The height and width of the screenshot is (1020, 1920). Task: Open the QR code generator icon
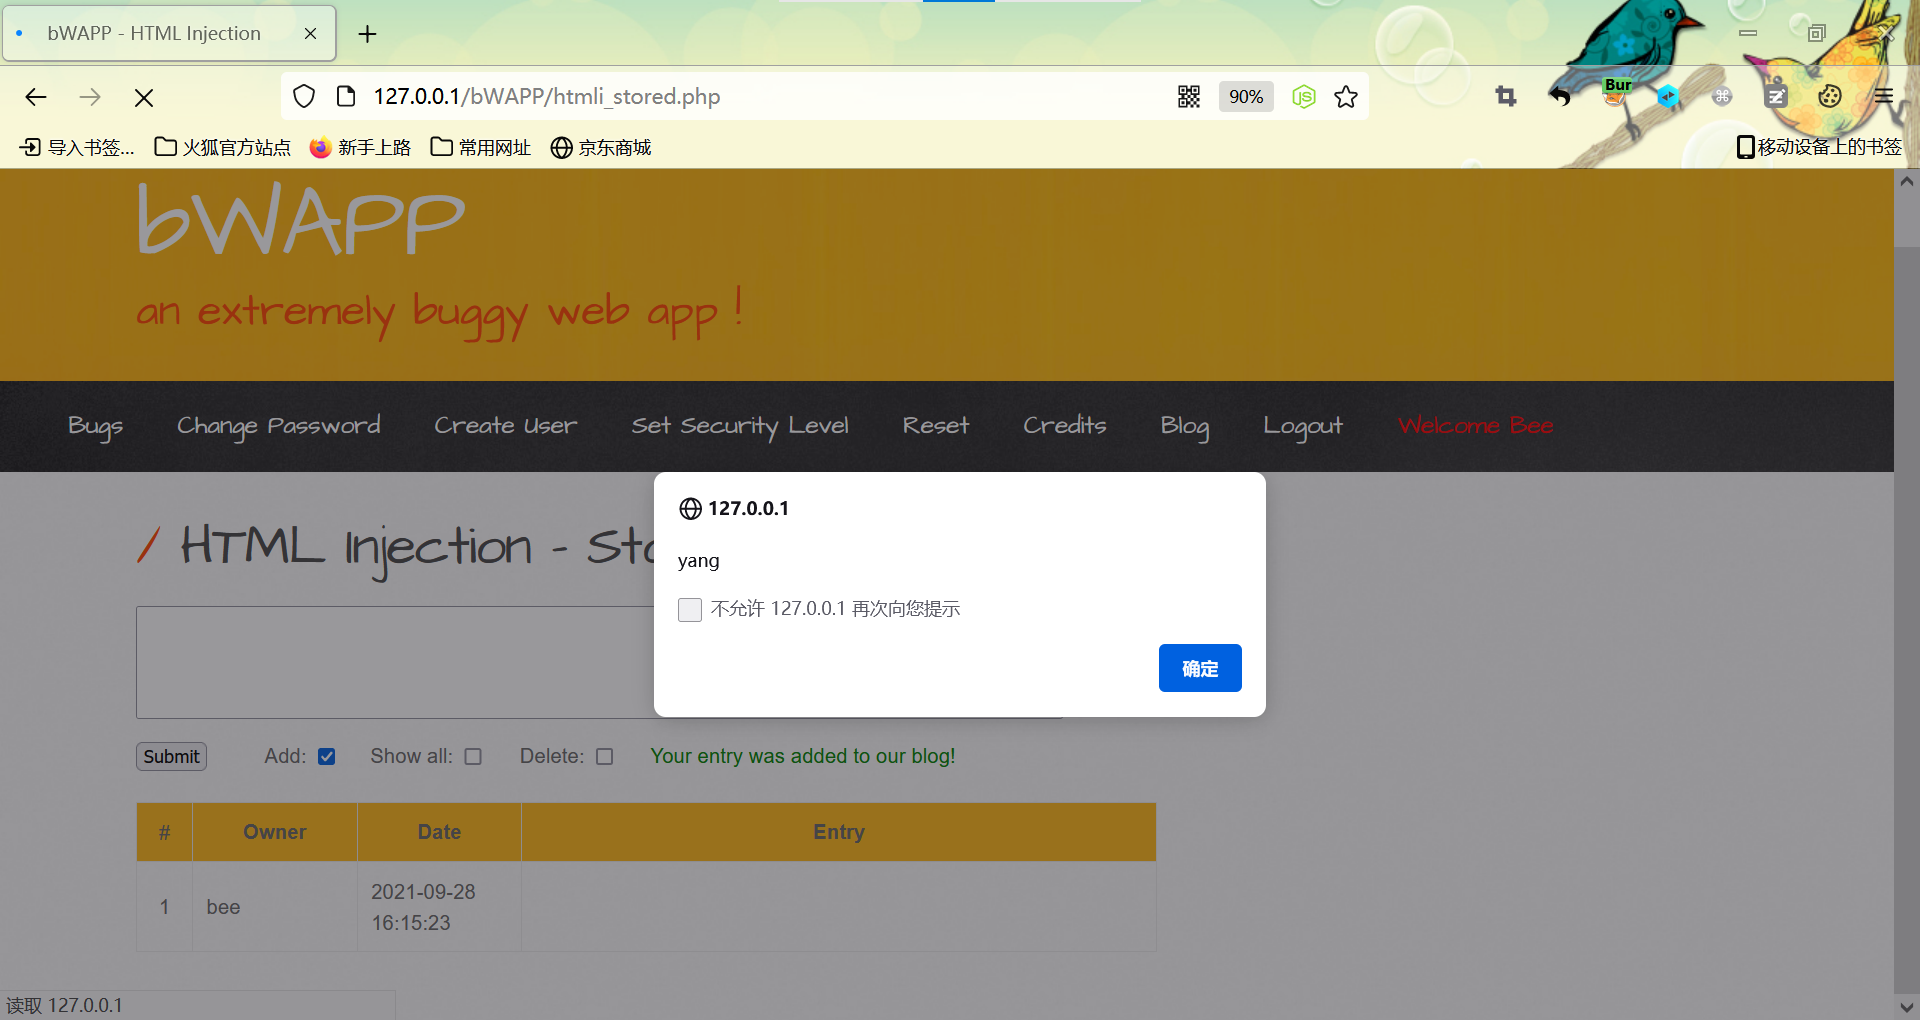1189,96
